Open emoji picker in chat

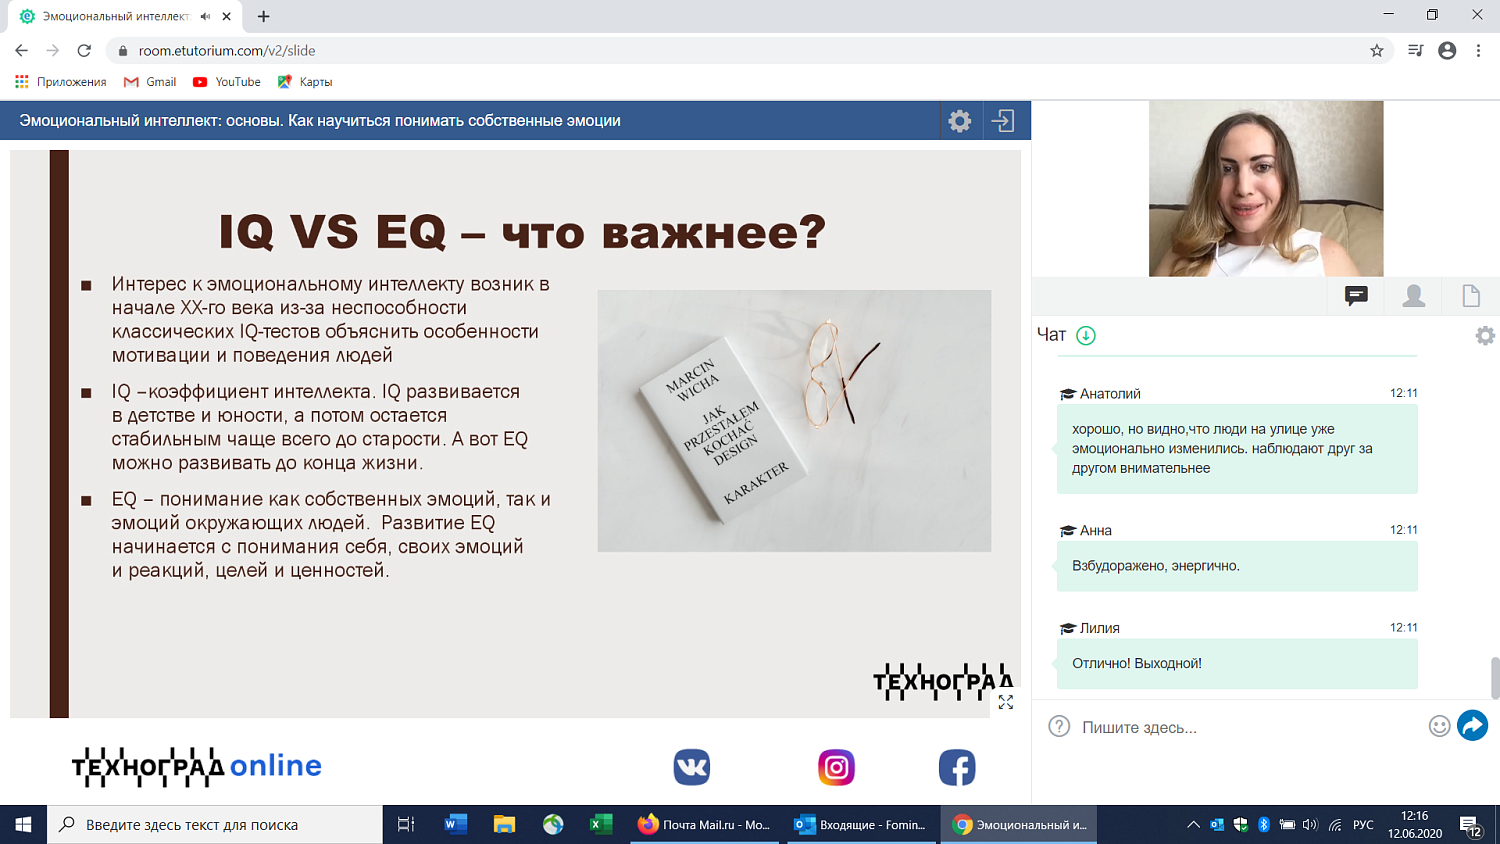click(x=1439, y=727)
